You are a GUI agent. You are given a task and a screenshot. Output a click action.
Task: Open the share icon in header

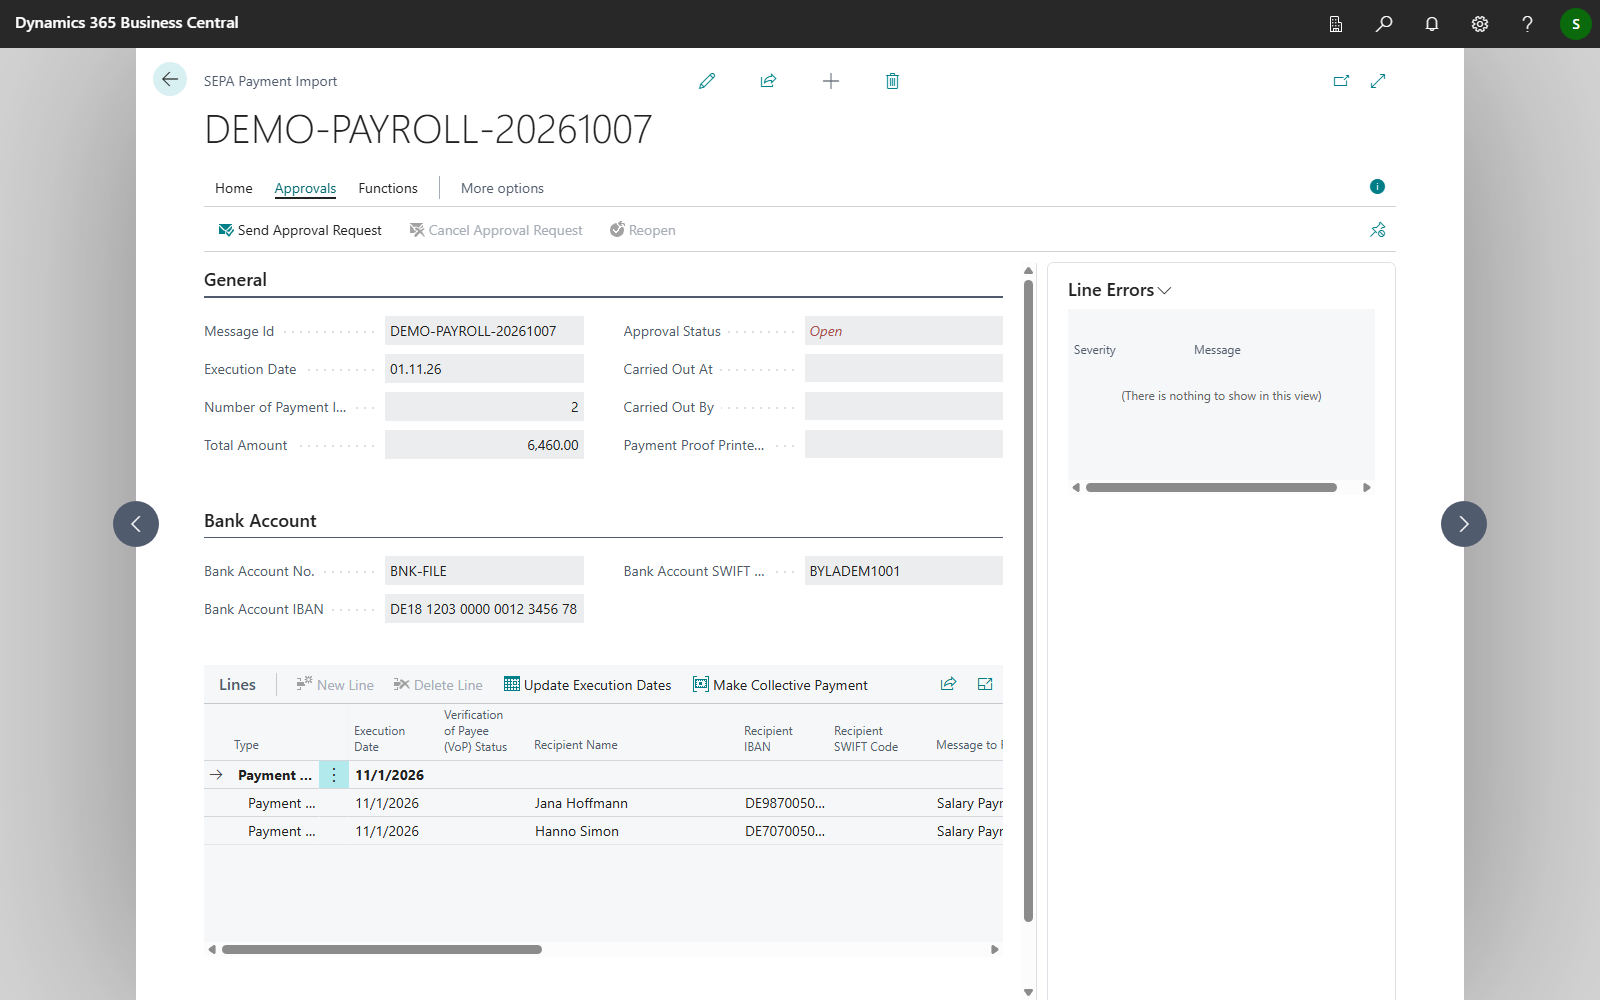768,81
